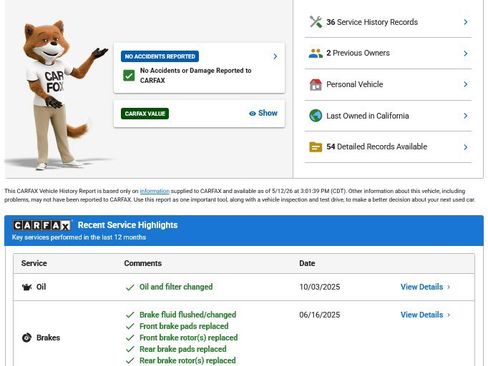Viewport: 488px width, 366px height.
Task: Click checkmark beside Rear brake rotor(s) replaced
Action: (130, 361)
